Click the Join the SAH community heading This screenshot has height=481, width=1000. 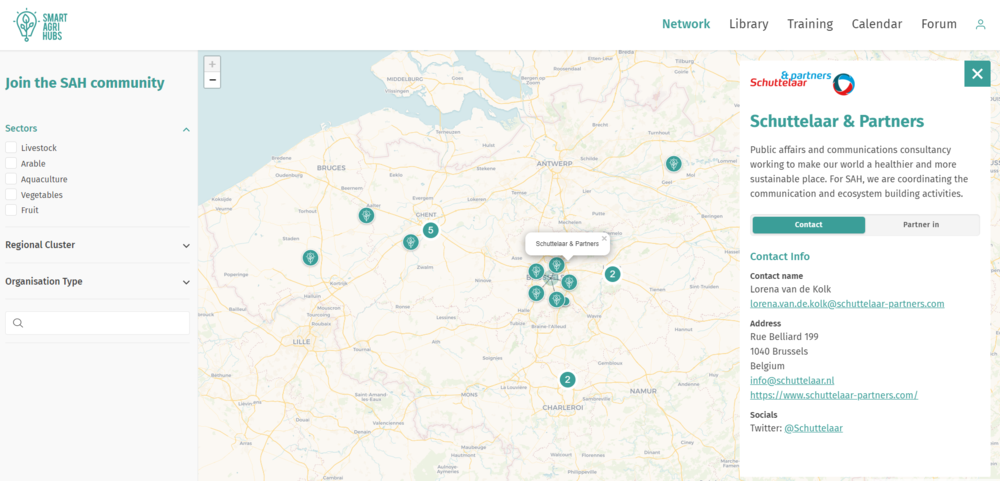(85, 83)
